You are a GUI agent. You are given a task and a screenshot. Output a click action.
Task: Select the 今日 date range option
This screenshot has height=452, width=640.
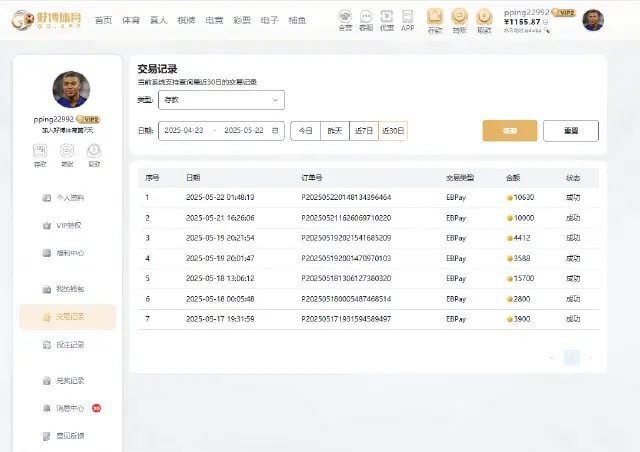pos(305,131)
